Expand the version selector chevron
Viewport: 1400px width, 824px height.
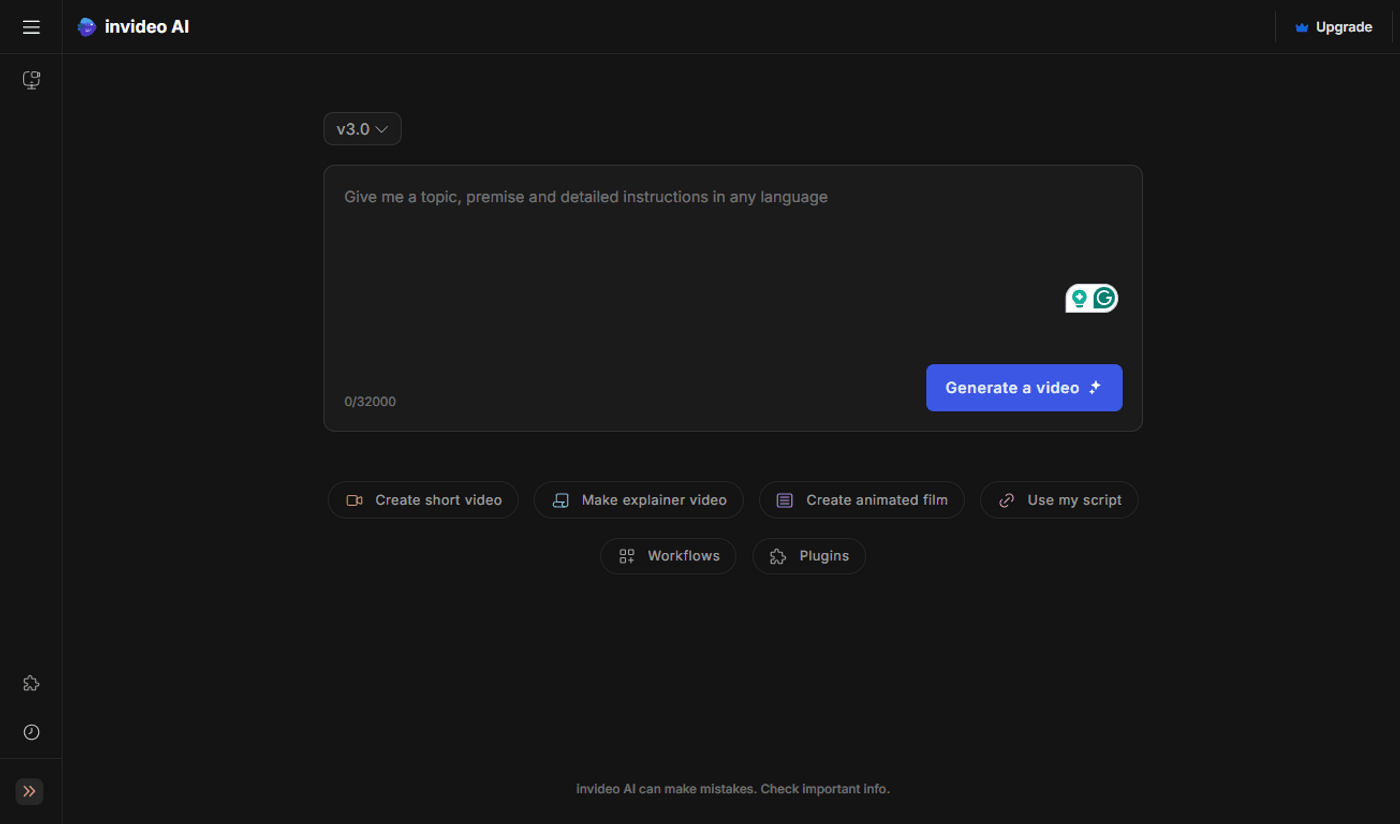pos(384,128)
